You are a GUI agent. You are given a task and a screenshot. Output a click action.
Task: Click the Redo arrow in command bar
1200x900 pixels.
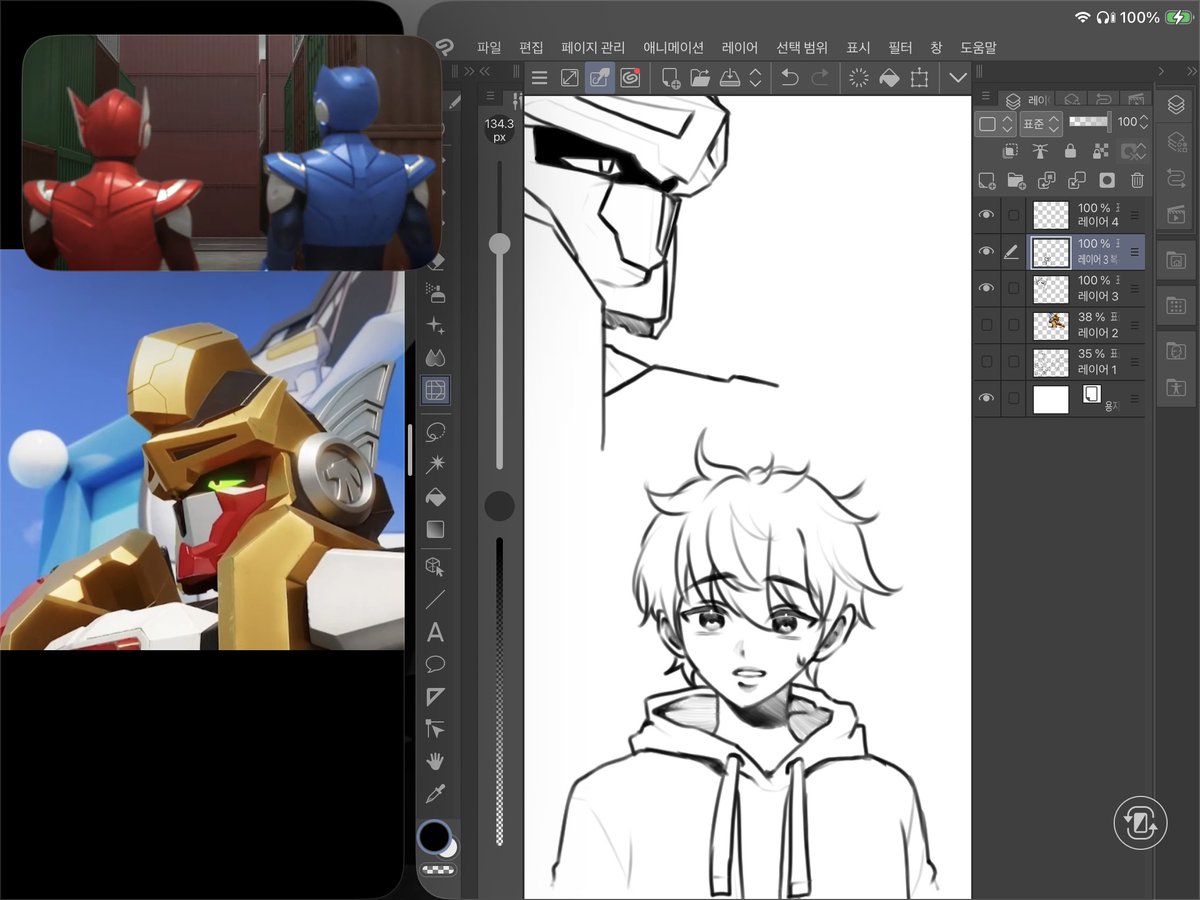pos(820,78)
